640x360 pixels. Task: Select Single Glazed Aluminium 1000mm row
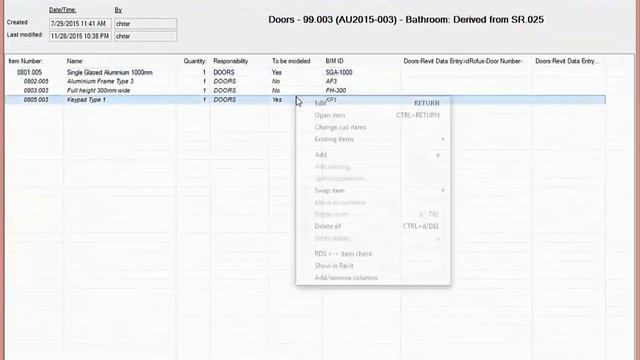(x=110, y=73)
